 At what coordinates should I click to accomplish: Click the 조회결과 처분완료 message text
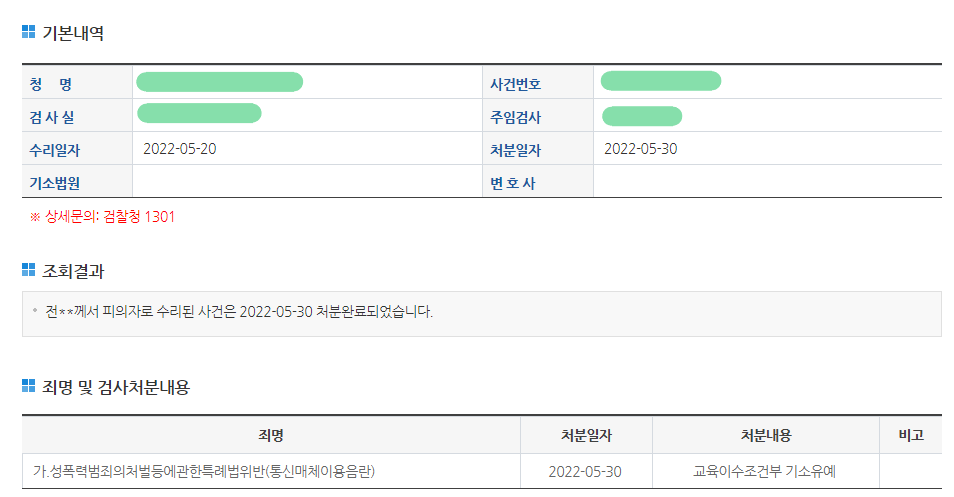239,311
